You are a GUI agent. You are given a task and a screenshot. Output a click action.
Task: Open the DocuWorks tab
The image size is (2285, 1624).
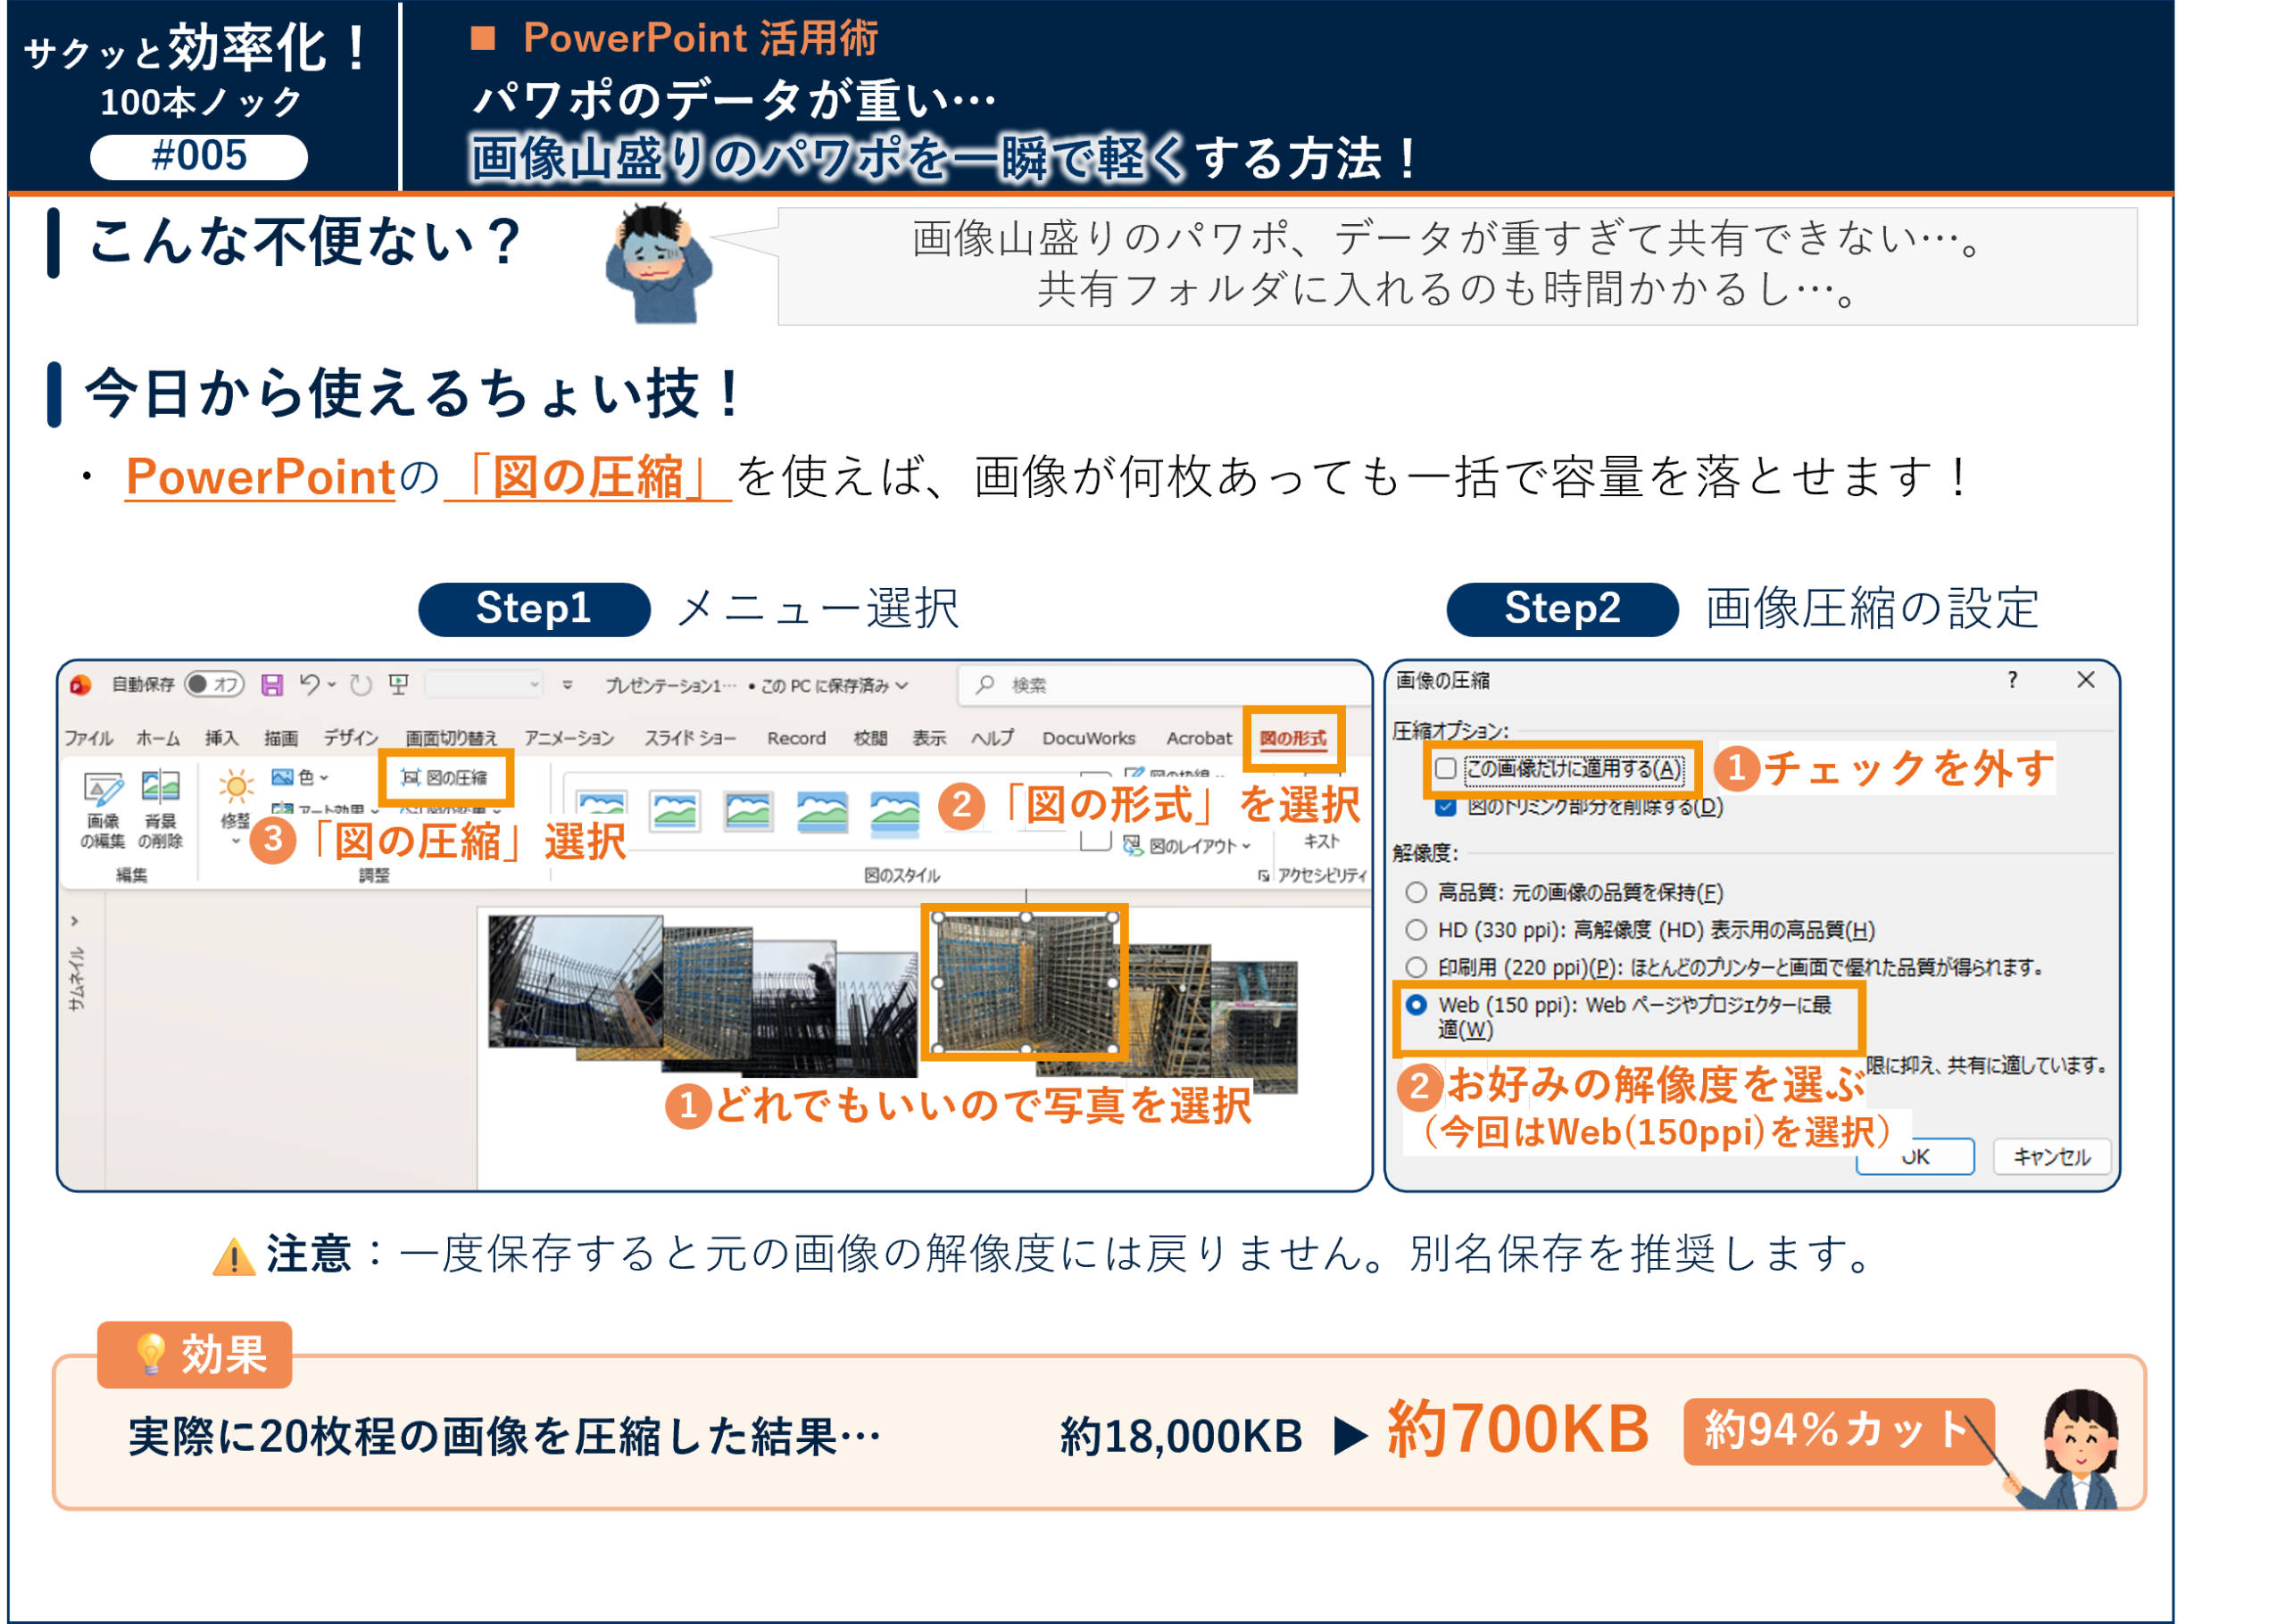(1088, 738)
